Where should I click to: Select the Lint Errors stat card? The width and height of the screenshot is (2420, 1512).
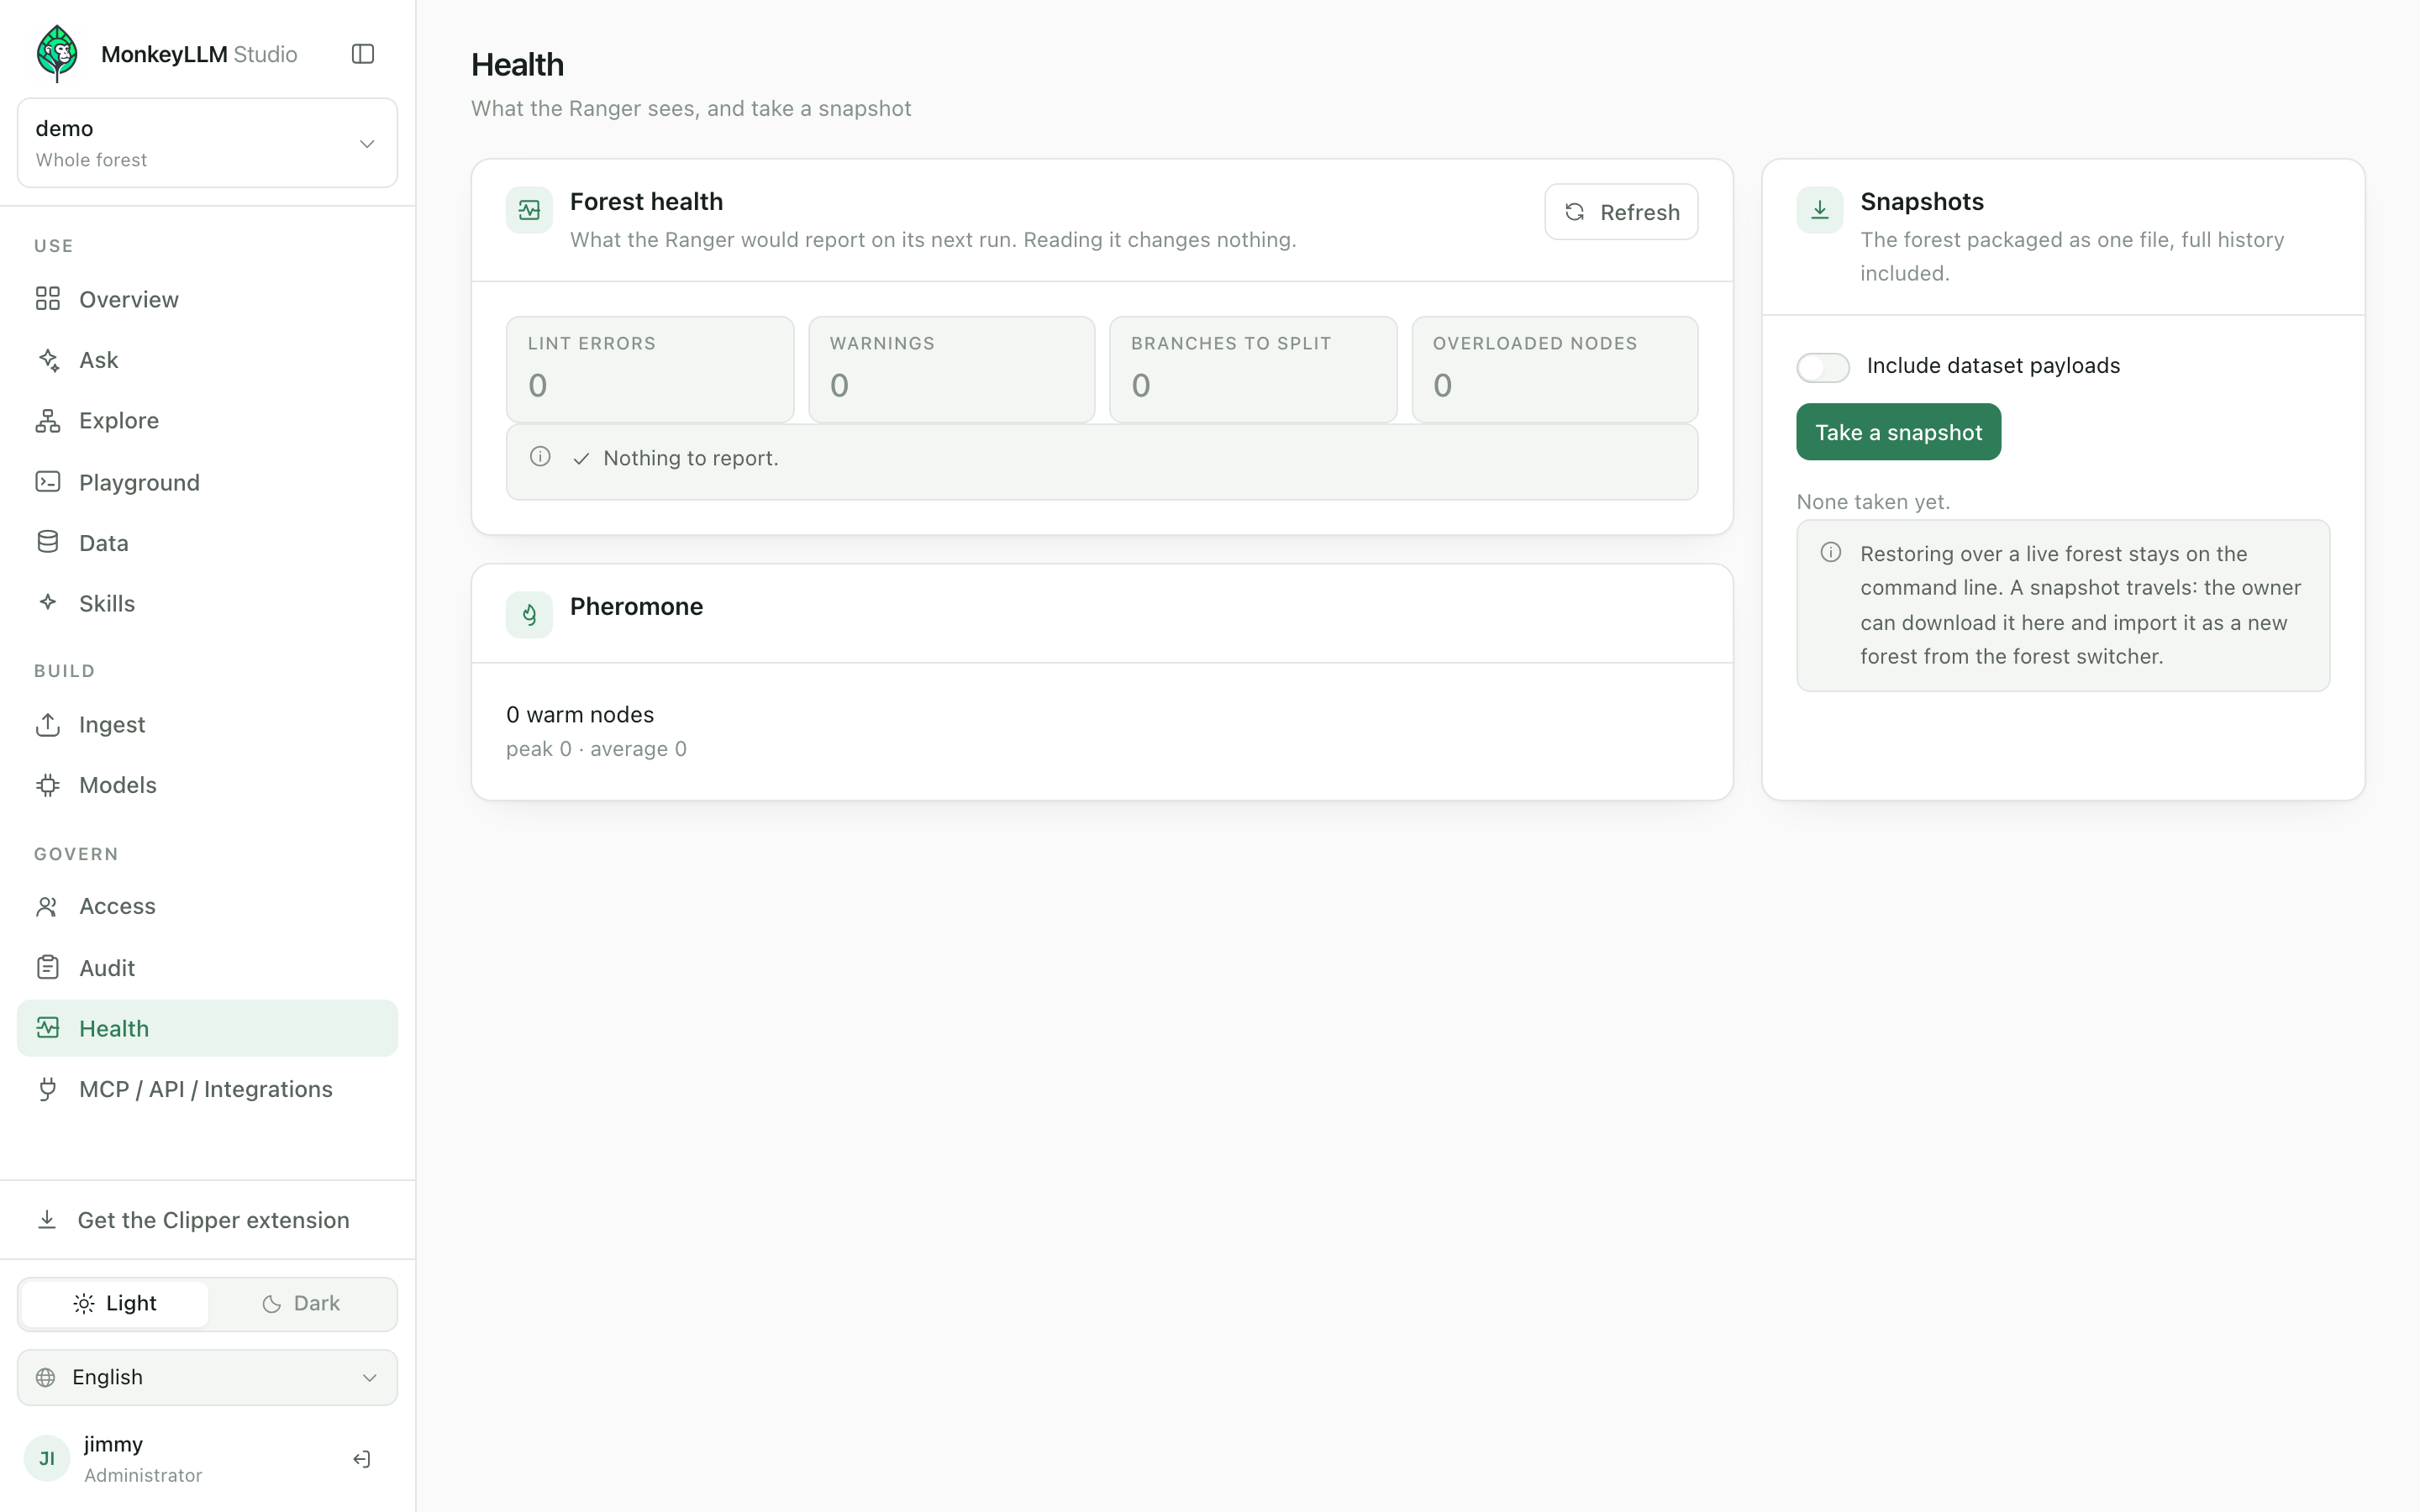(650, 369)
